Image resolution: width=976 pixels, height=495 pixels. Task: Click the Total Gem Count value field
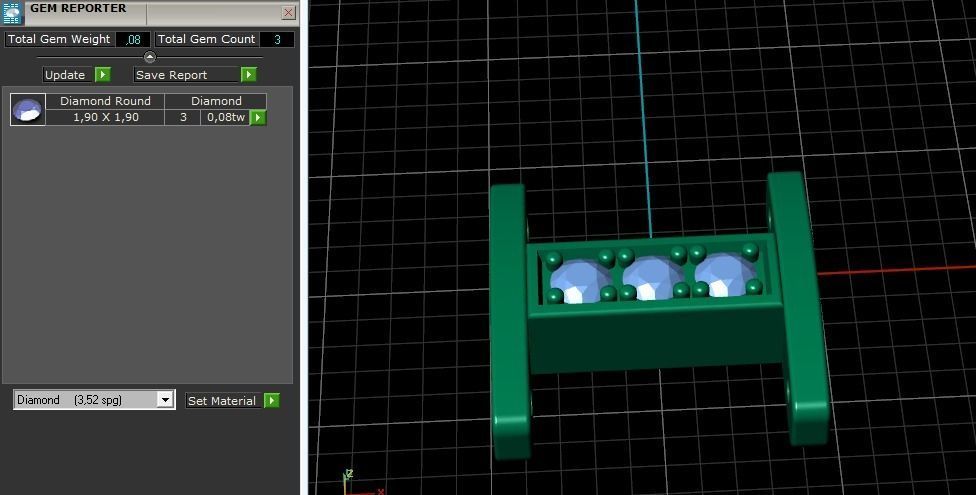pos(277,39)
